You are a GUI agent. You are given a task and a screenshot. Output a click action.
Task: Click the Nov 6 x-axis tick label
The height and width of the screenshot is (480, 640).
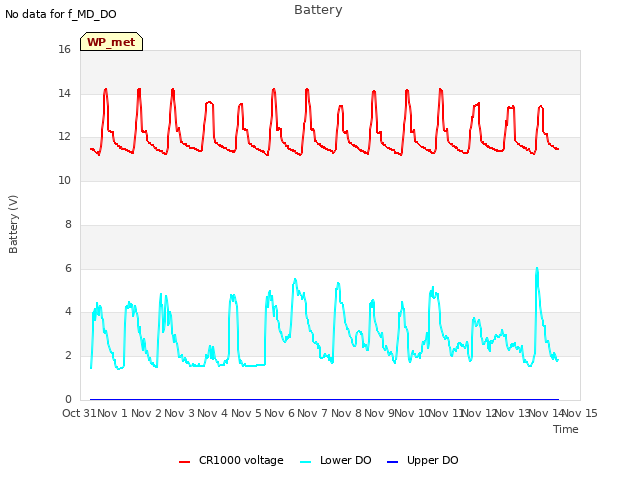(x=280, y=413)
